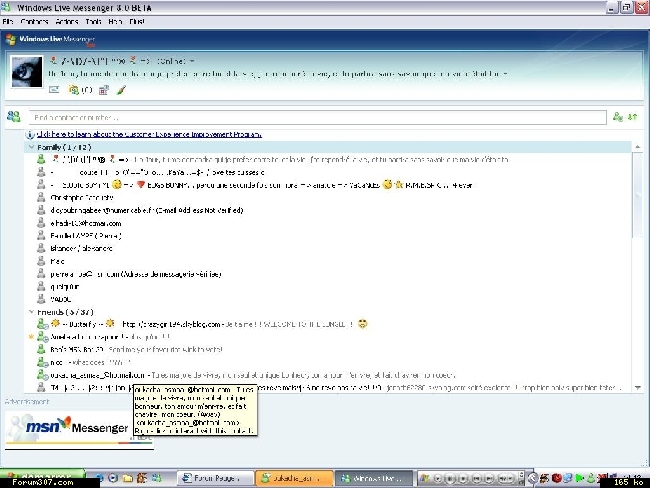Open personal message dropdown arrow

tap(505, 74)
